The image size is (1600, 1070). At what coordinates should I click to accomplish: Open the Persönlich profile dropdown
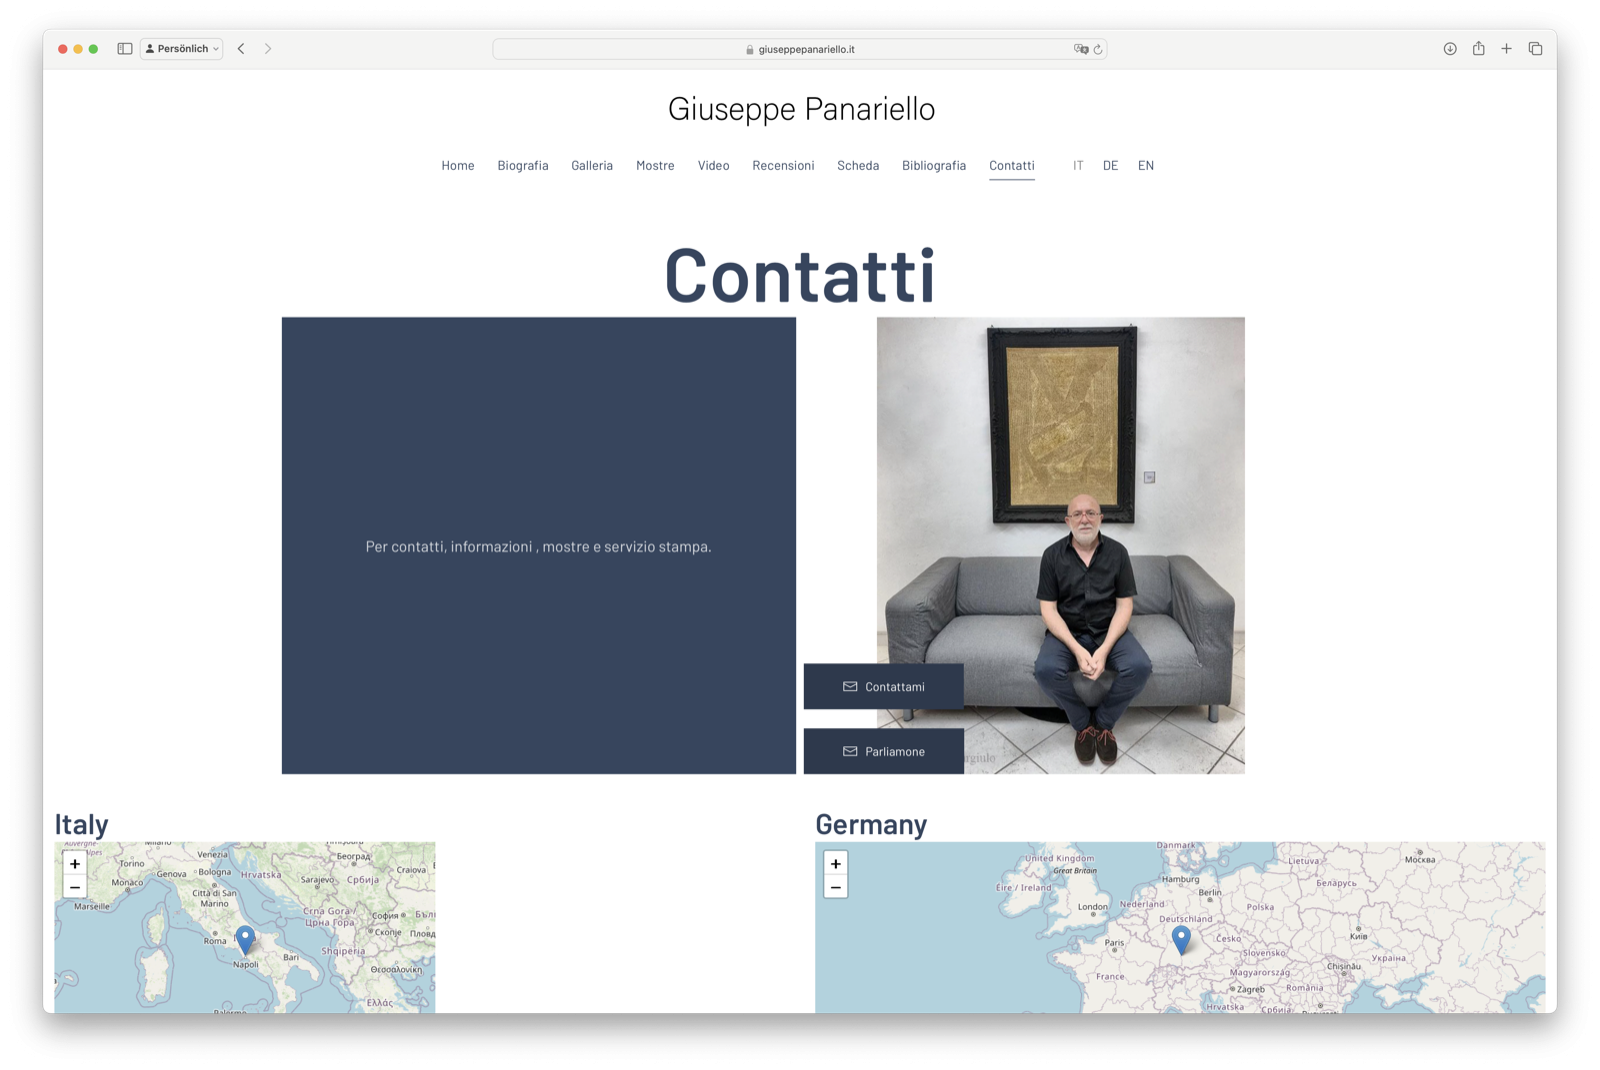(182, 49)
